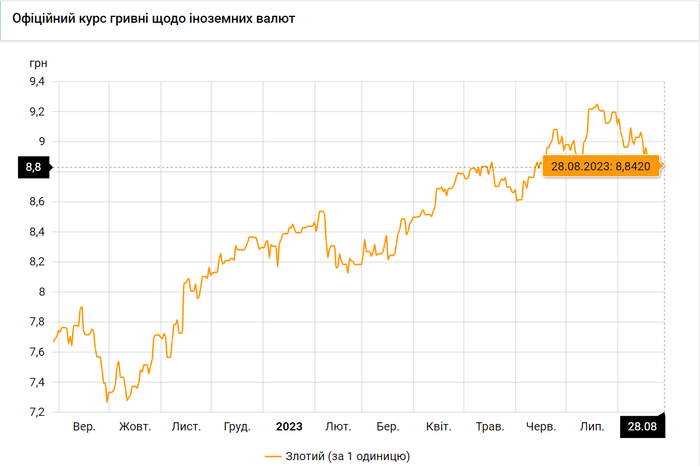Click the black 28.08 date marker
700x466 pixels.
click(x=643, y=427)
